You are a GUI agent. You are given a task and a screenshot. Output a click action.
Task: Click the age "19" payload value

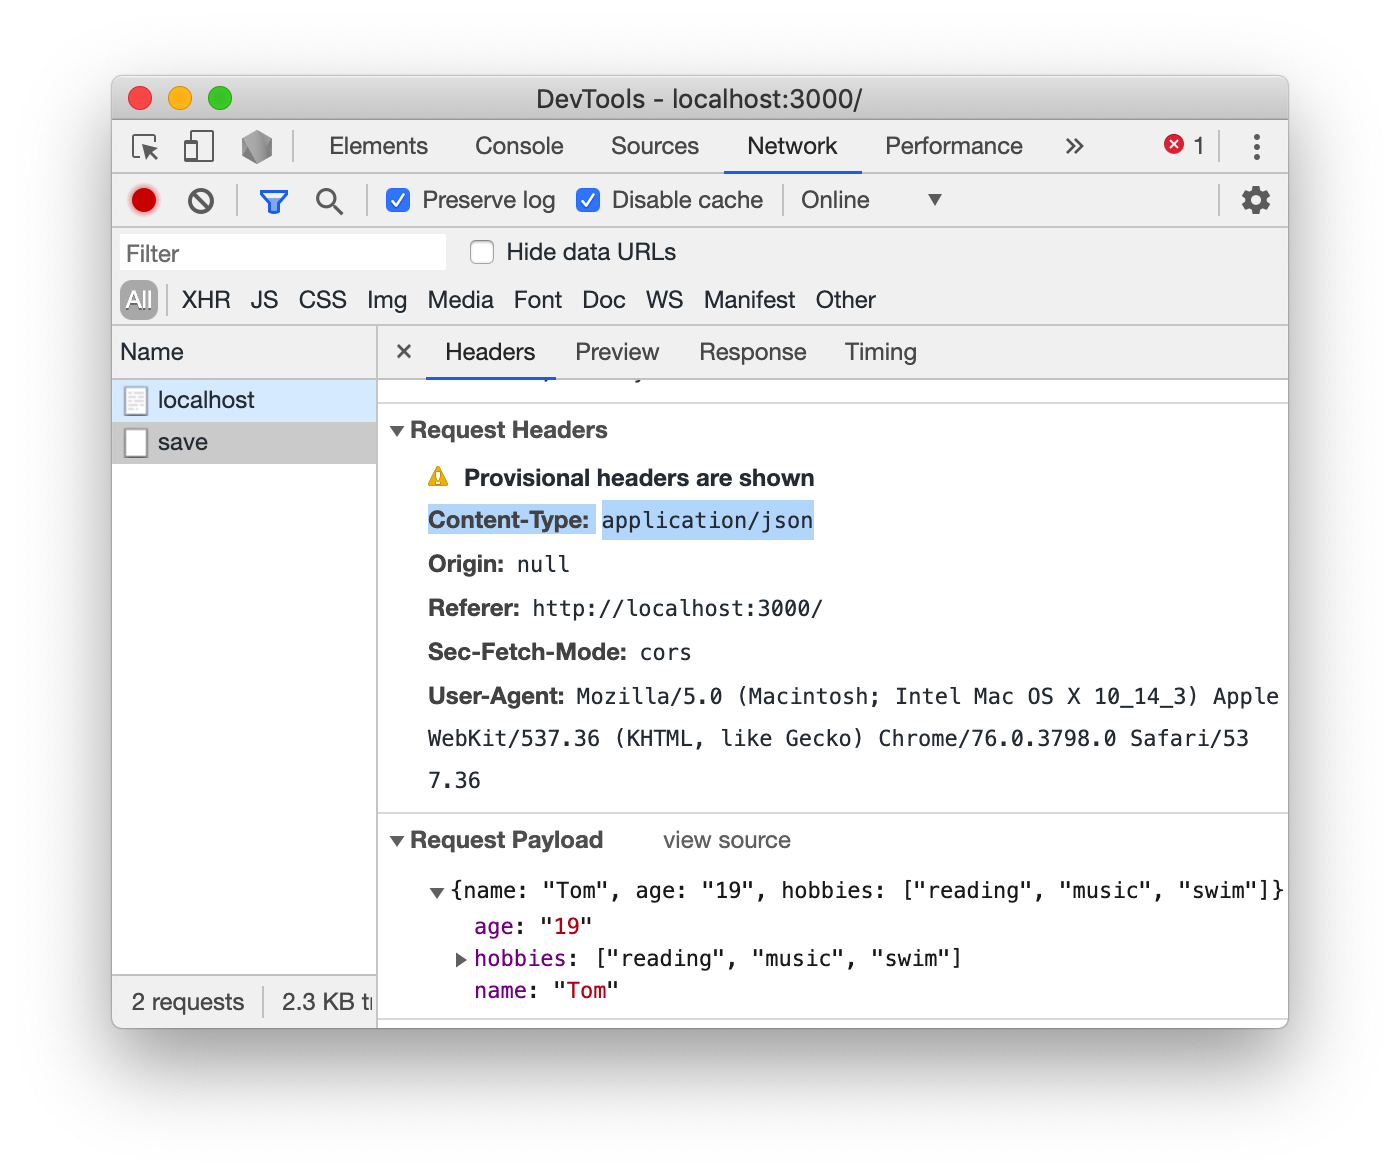(x=566, y=926)
